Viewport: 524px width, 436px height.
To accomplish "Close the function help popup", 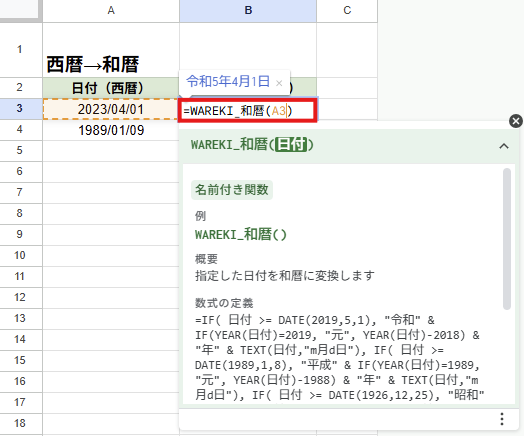I will pyautogui.click(x=516, y=121).
